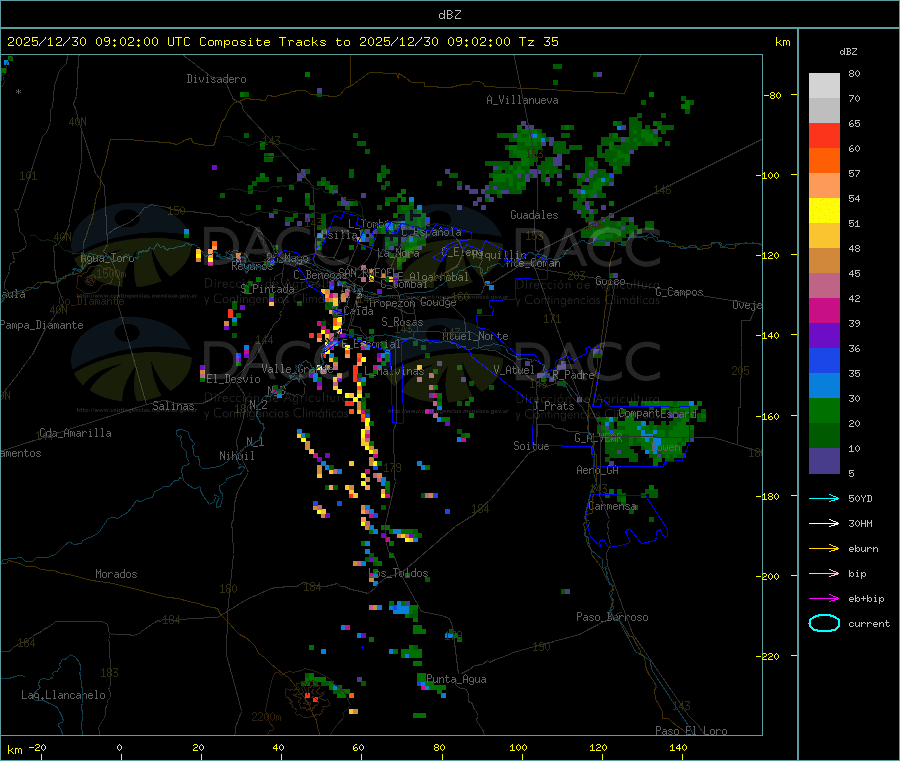The height and width of the screenshot is (761, 900).
Task: Click the Paso_El_Loro map label
Action: pos(691,731)
